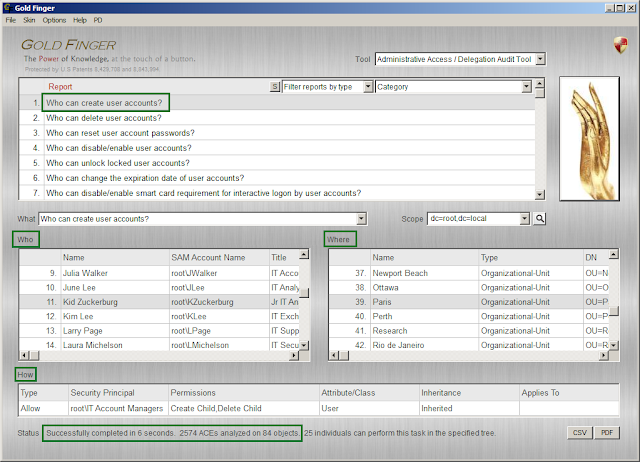This screenshot has width=640, height=462.
Task: Click Where table scroll-up arrow
Action: pyautogui.click(x=613, y=255)
